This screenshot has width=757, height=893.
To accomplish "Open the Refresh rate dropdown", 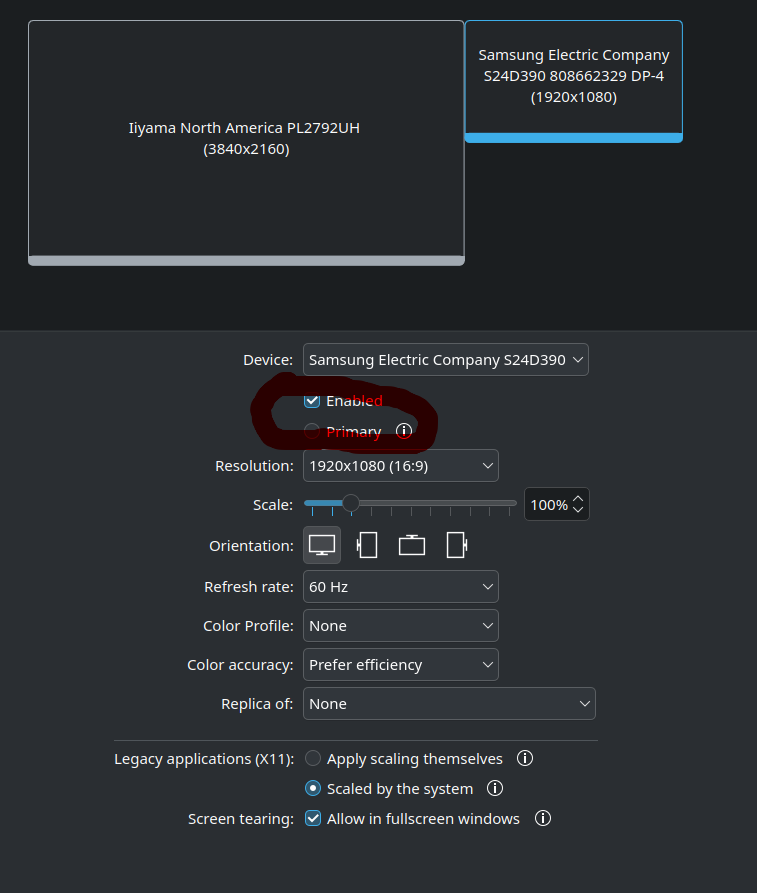I will (401, 587).
